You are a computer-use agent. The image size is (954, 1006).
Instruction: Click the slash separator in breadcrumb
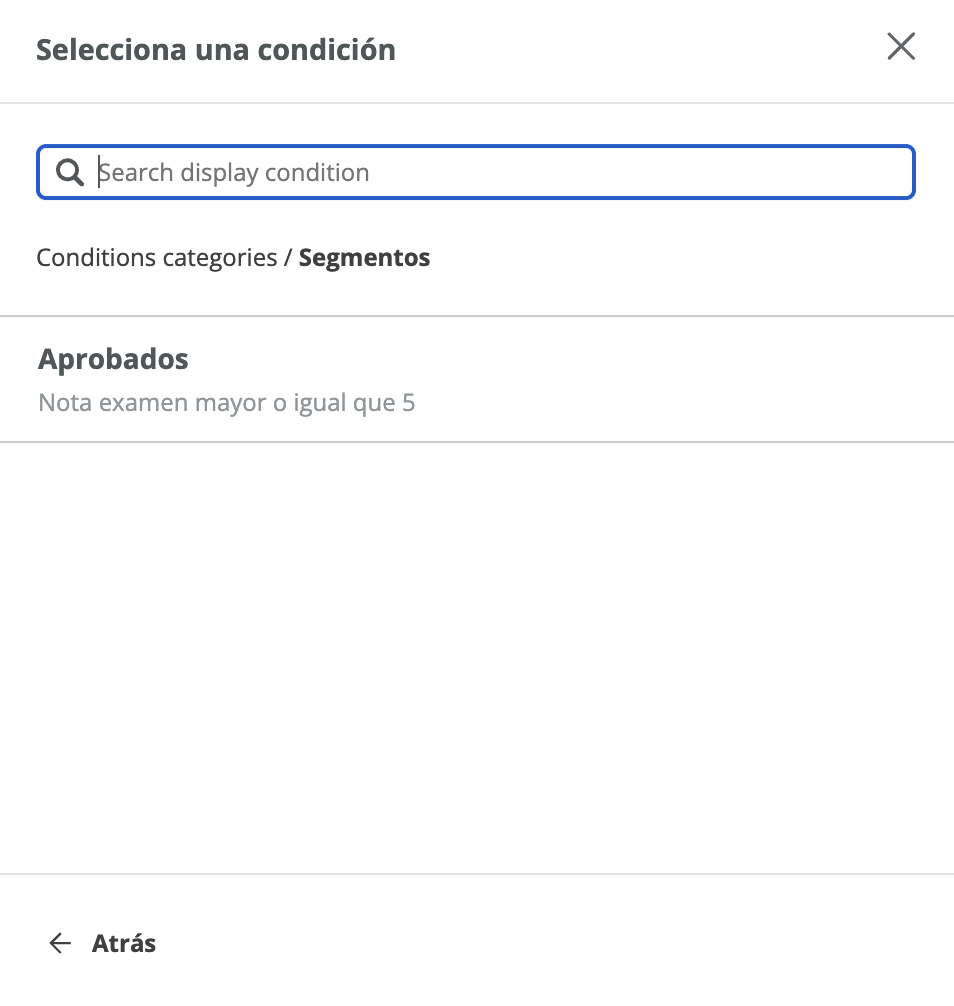coord(288,258)
